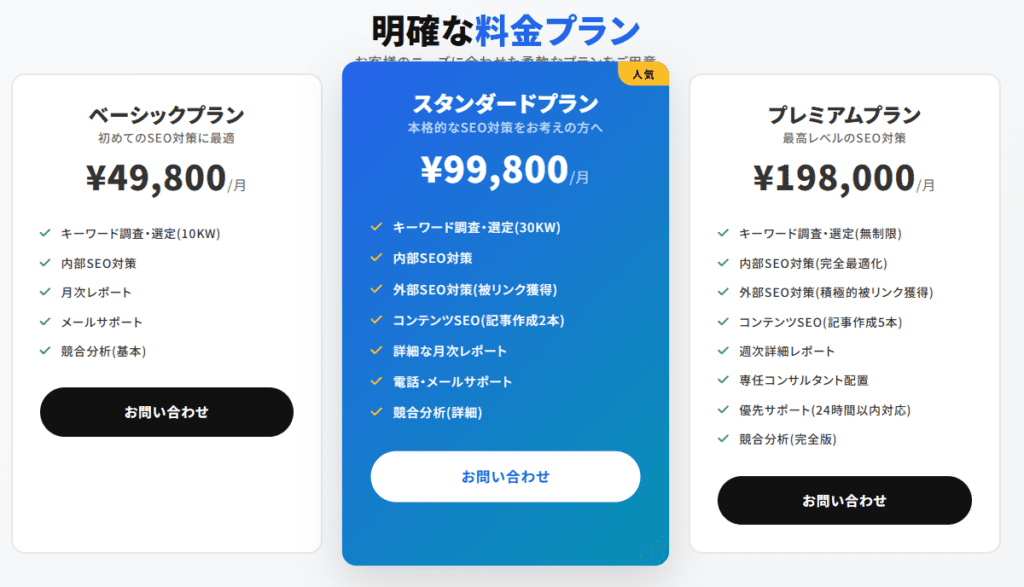Click checkmark beside 優先サポート(24時間以内対応)
Image resolution: width=1024 pixels, height=587 pixels.
pyautogui.click(x=723, y=409)
